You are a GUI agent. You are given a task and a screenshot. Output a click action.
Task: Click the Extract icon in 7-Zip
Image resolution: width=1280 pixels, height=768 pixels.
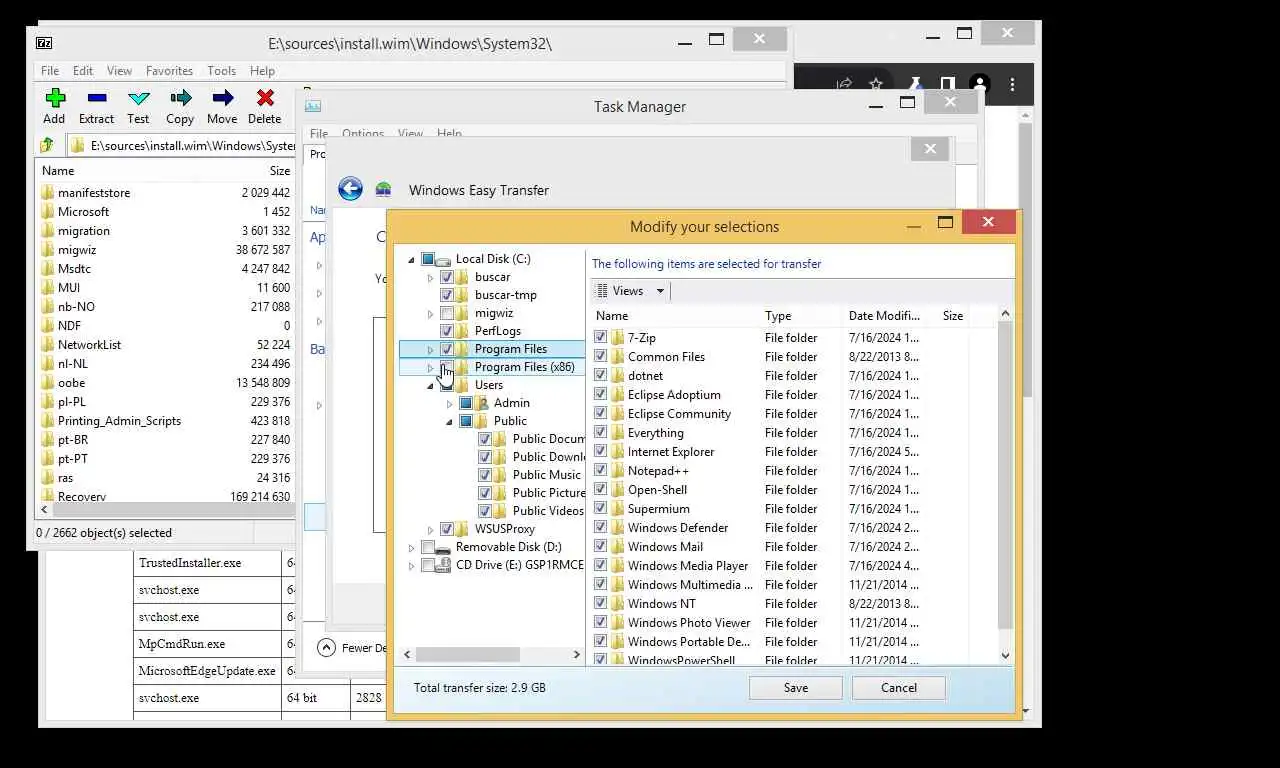pyautogui.click(x=97, y=98)
